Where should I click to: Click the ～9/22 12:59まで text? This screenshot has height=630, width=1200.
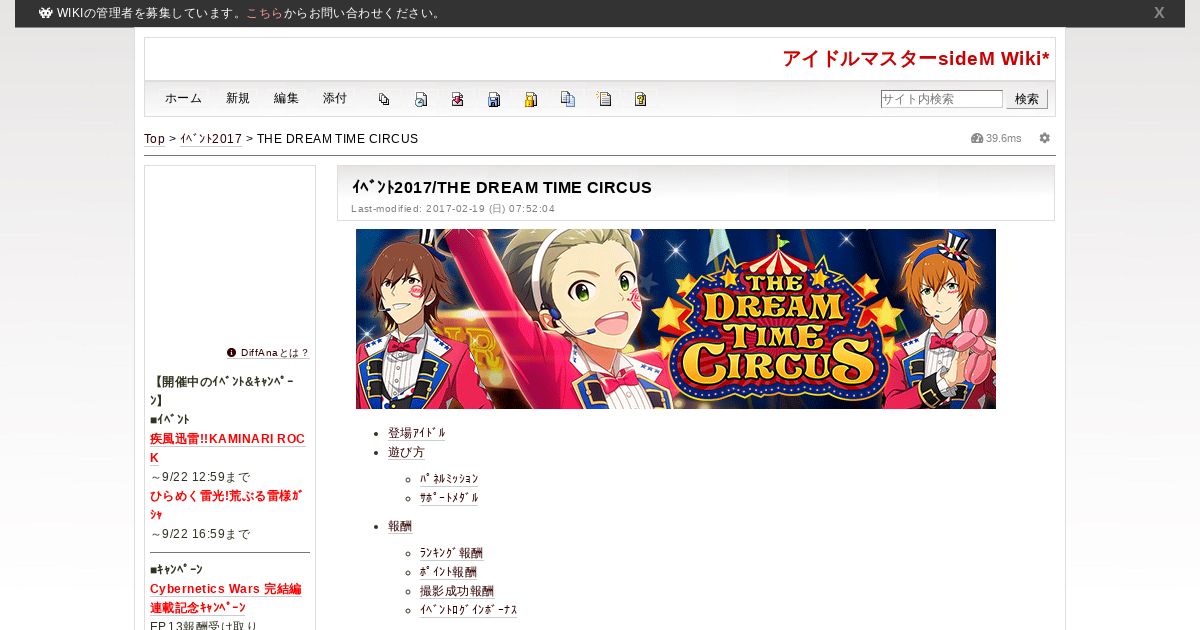pyautogui.click(x=200, y=477)
